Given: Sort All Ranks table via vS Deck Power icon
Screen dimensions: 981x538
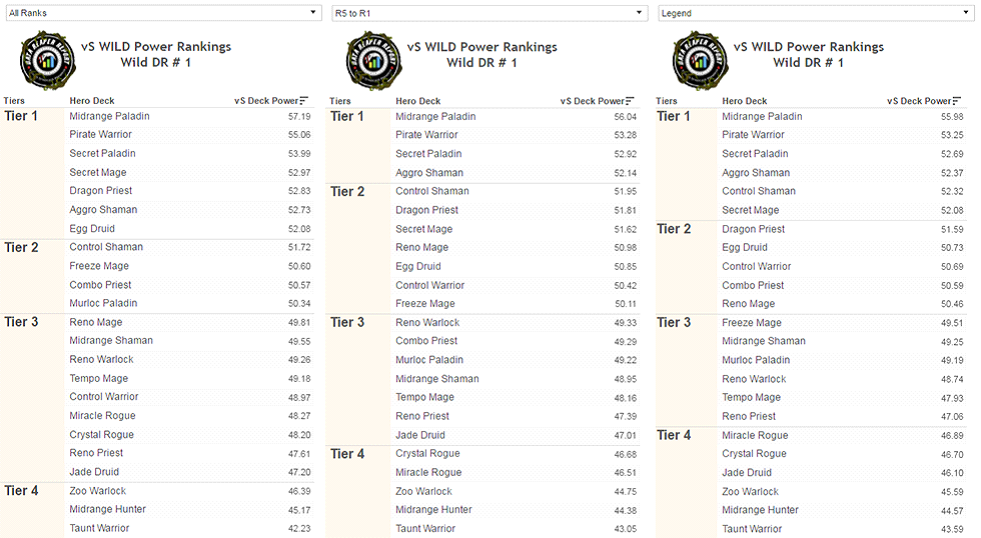Looking at the screenshot, I should [304, 101].
